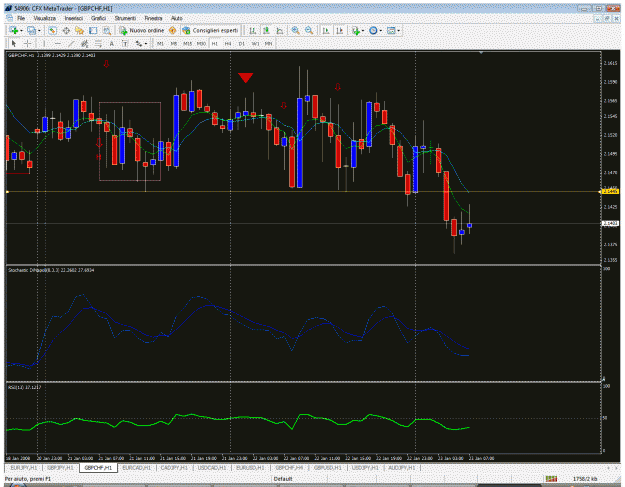Toggle the Consiglieri esperti button
The height and width of the screenshot is (487, 625).
[210, 30]
